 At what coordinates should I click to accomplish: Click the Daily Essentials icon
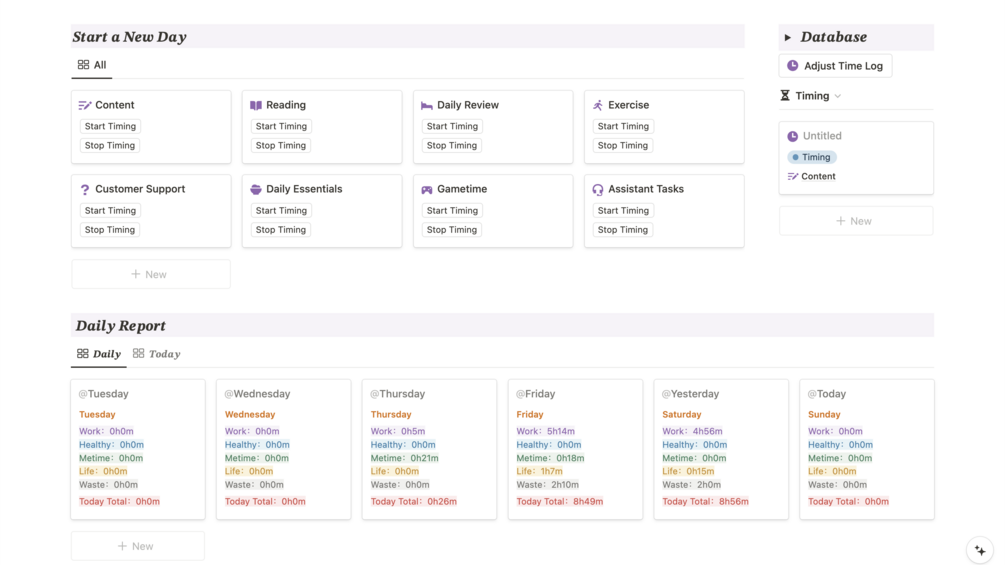coord(256,189)
